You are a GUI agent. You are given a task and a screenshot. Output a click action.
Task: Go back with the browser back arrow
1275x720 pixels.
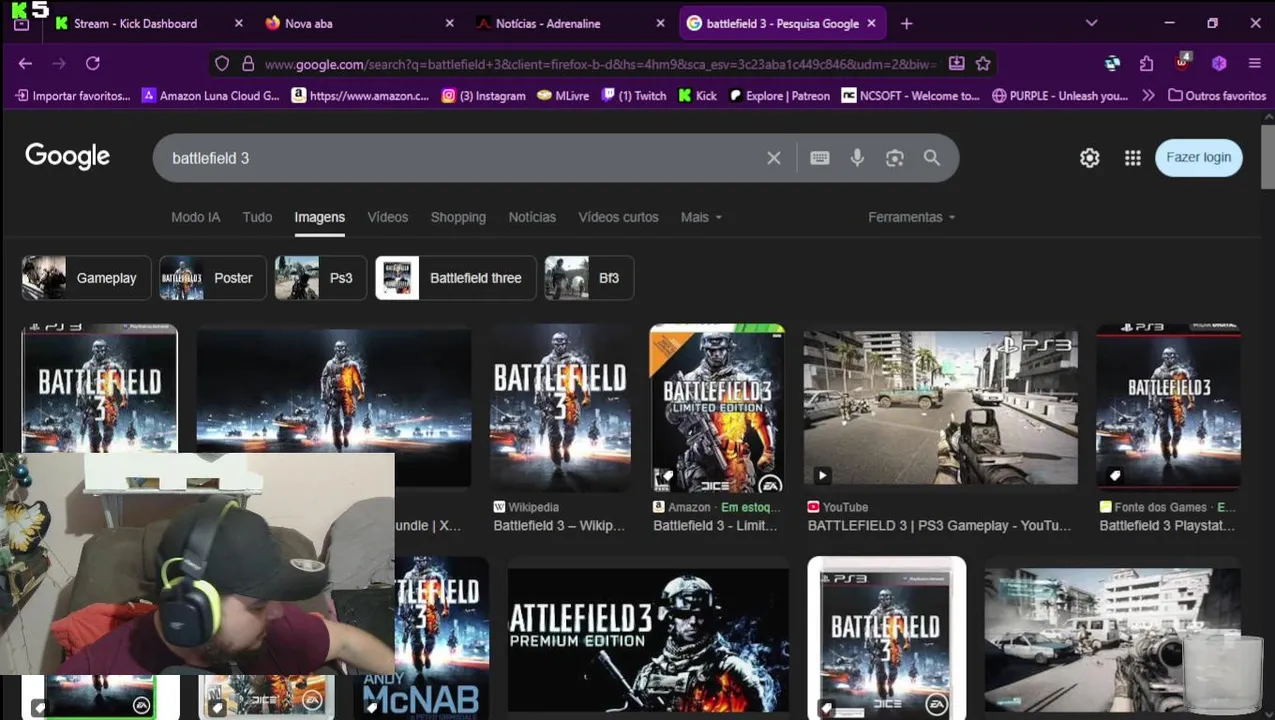click(25, 63)
